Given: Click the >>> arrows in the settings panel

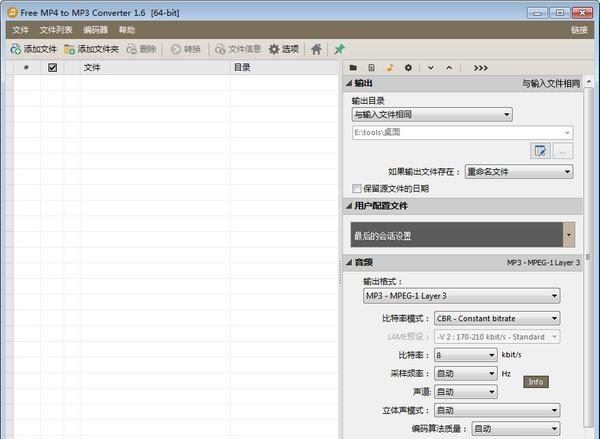Looking at the screenshot, I should click(x=480, y=68).
